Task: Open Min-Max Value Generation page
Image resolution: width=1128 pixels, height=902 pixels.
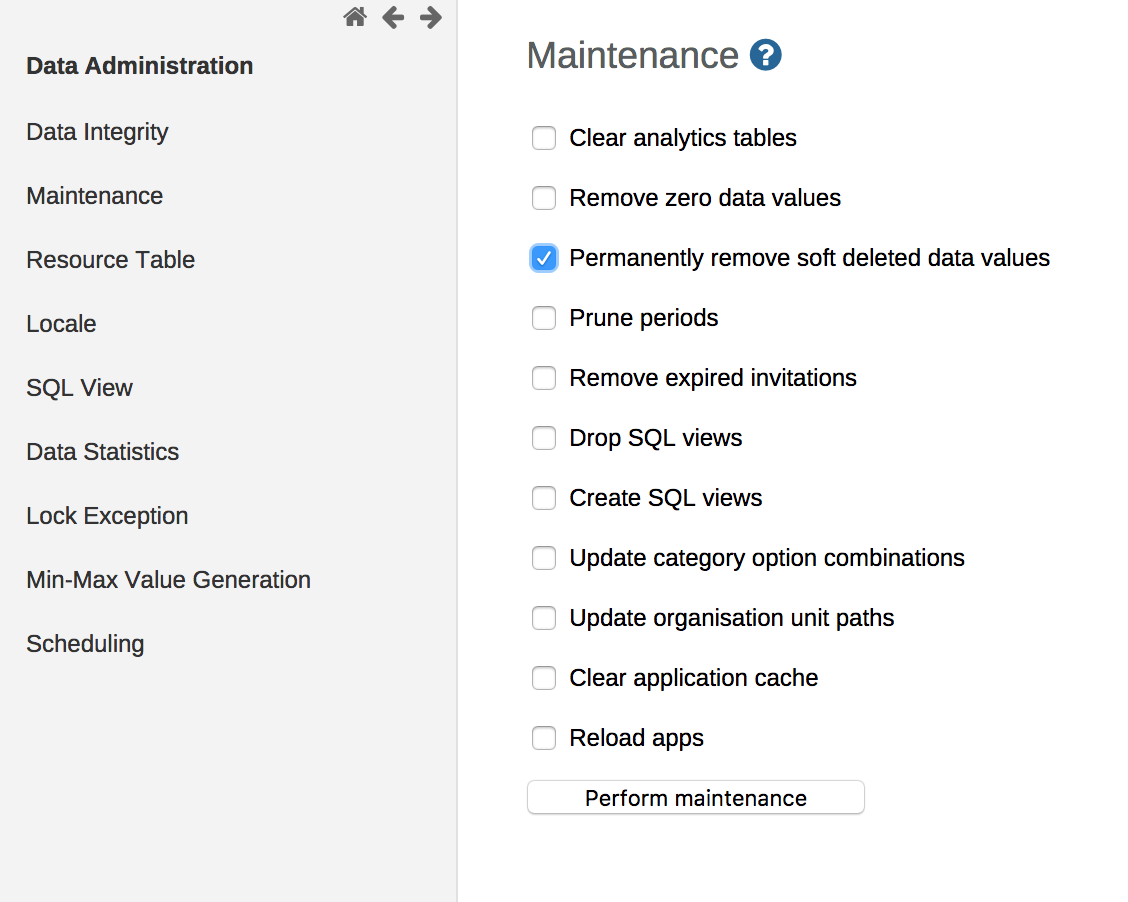Action: click(x=168, y=580)
